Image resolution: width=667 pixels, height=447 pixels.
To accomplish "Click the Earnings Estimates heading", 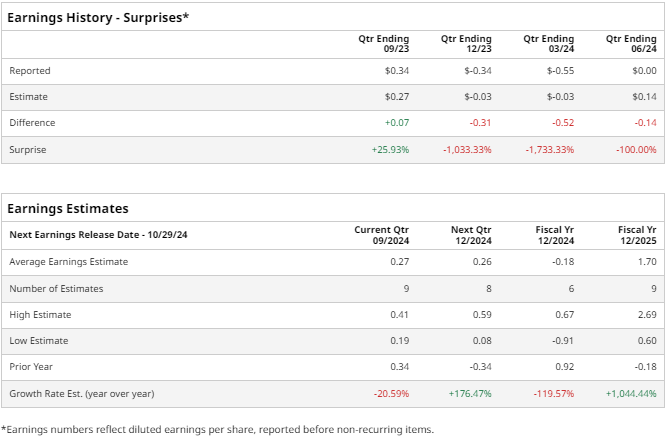I will click(68, 209).
